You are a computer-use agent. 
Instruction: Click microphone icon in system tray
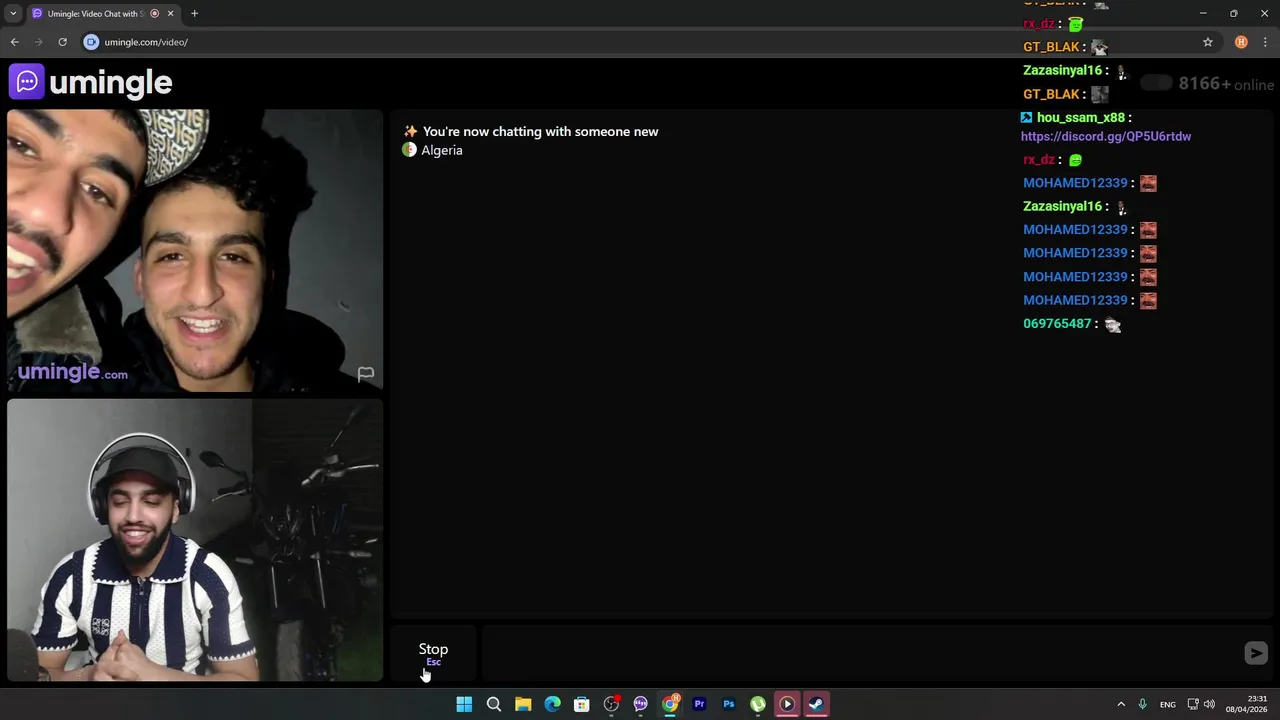pos(1142,704)
